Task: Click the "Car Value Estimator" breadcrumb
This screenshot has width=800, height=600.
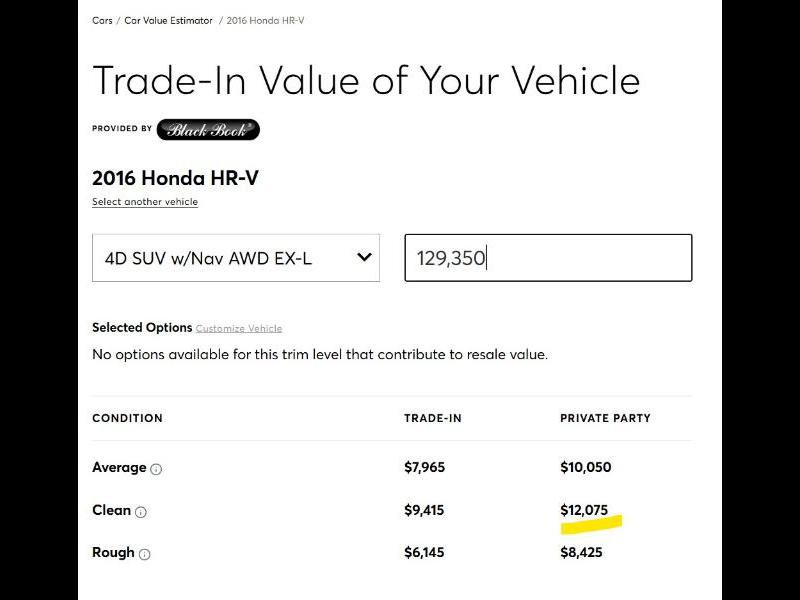Action: 167,19
